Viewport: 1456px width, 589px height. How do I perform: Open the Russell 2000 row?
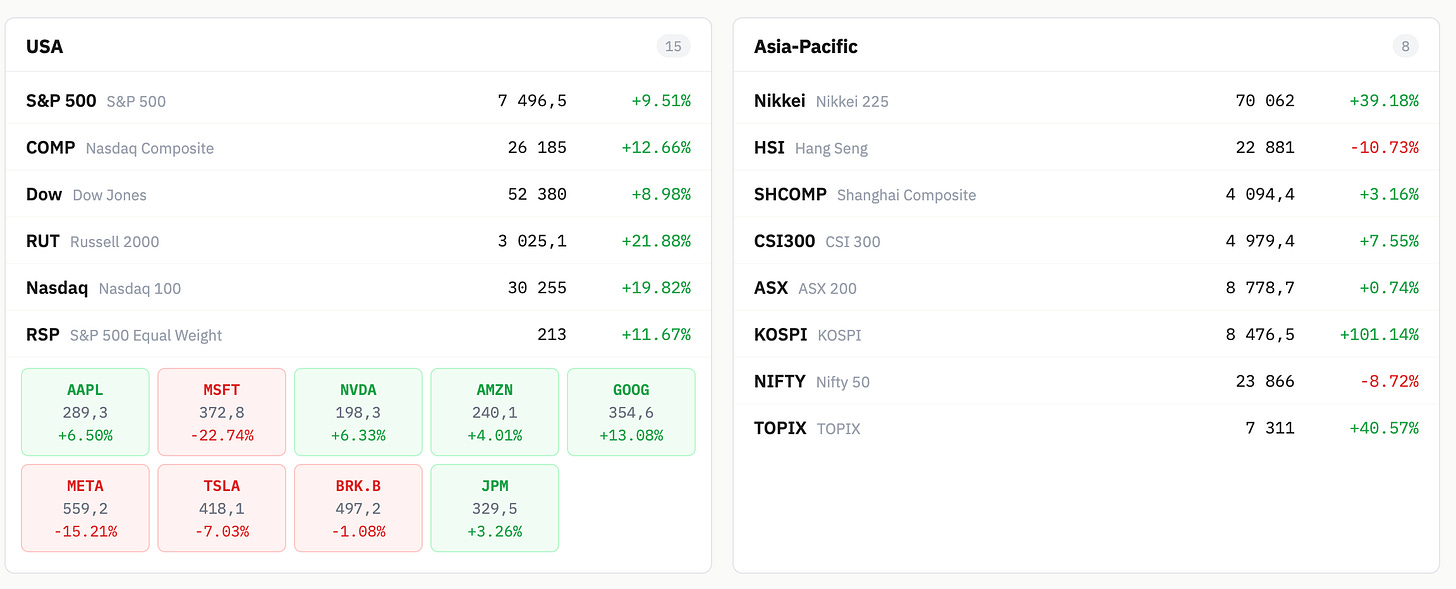pos(358,241)
